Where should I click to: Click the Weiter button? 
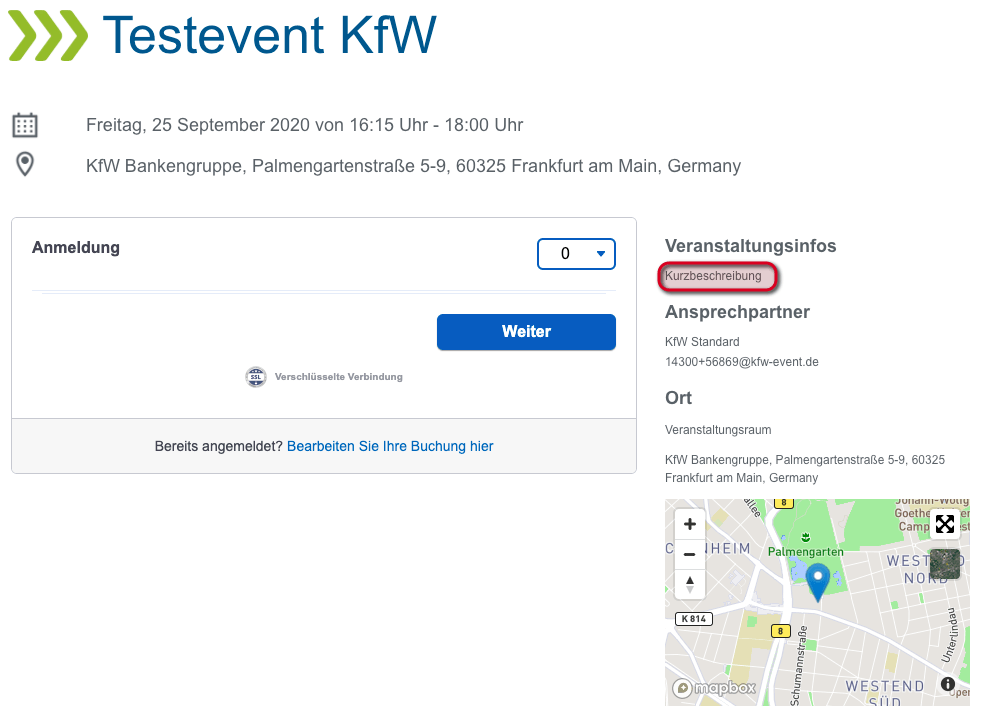(526, 332)
